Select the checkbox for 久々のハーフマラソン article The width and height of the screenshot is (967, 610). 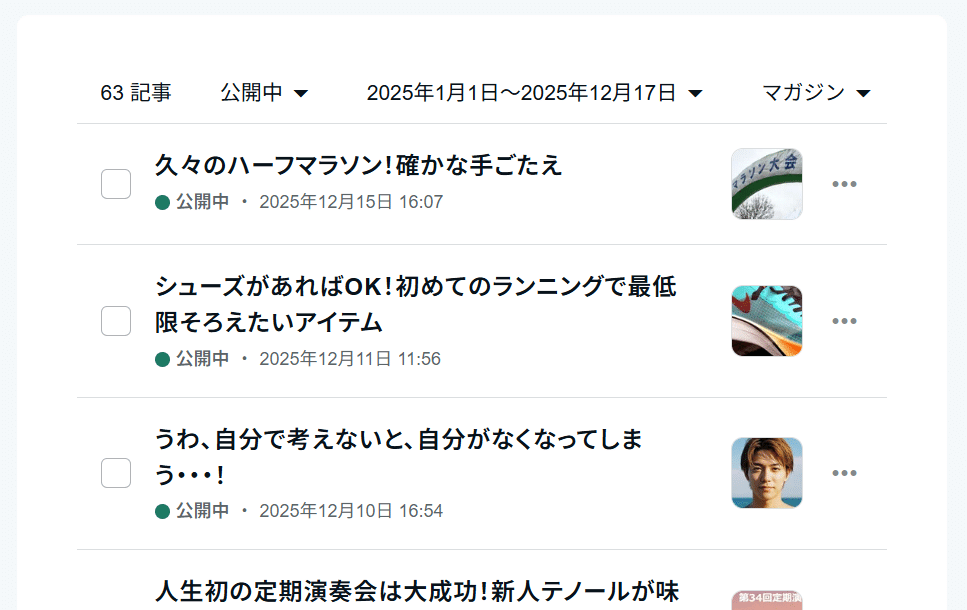point(116,184)
